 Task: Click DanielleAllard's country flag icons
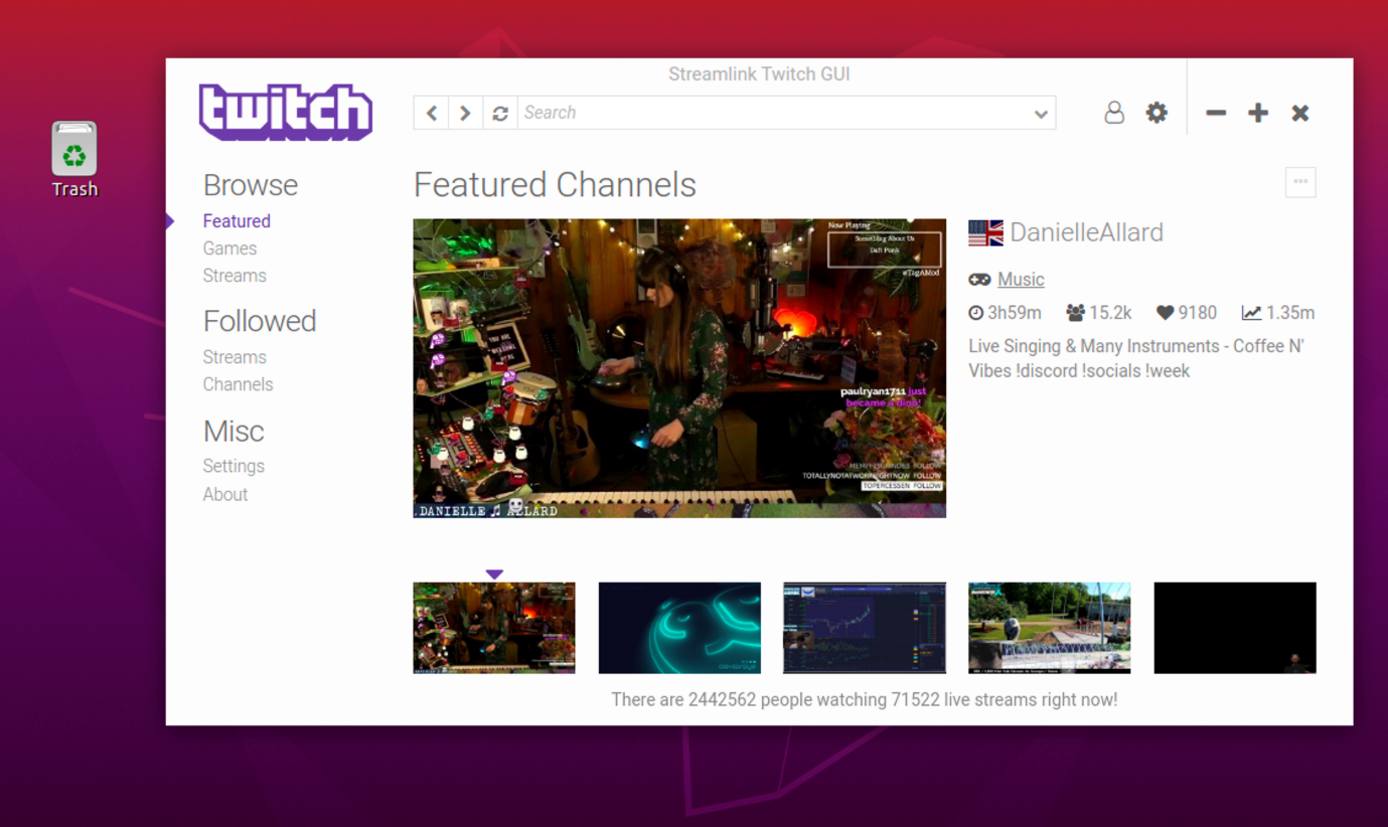coord(984,231)
